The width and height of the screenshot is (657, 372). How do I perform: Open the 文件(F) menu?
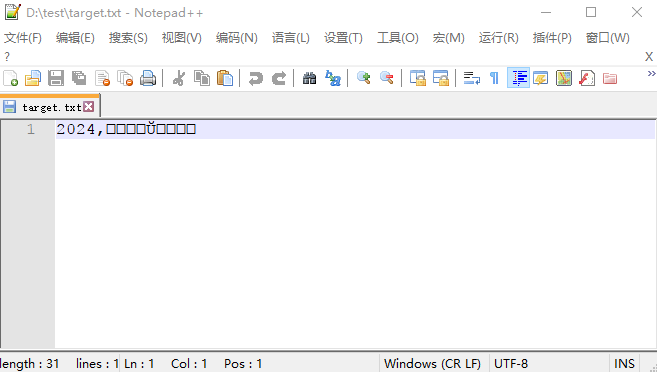pos(23,38)
